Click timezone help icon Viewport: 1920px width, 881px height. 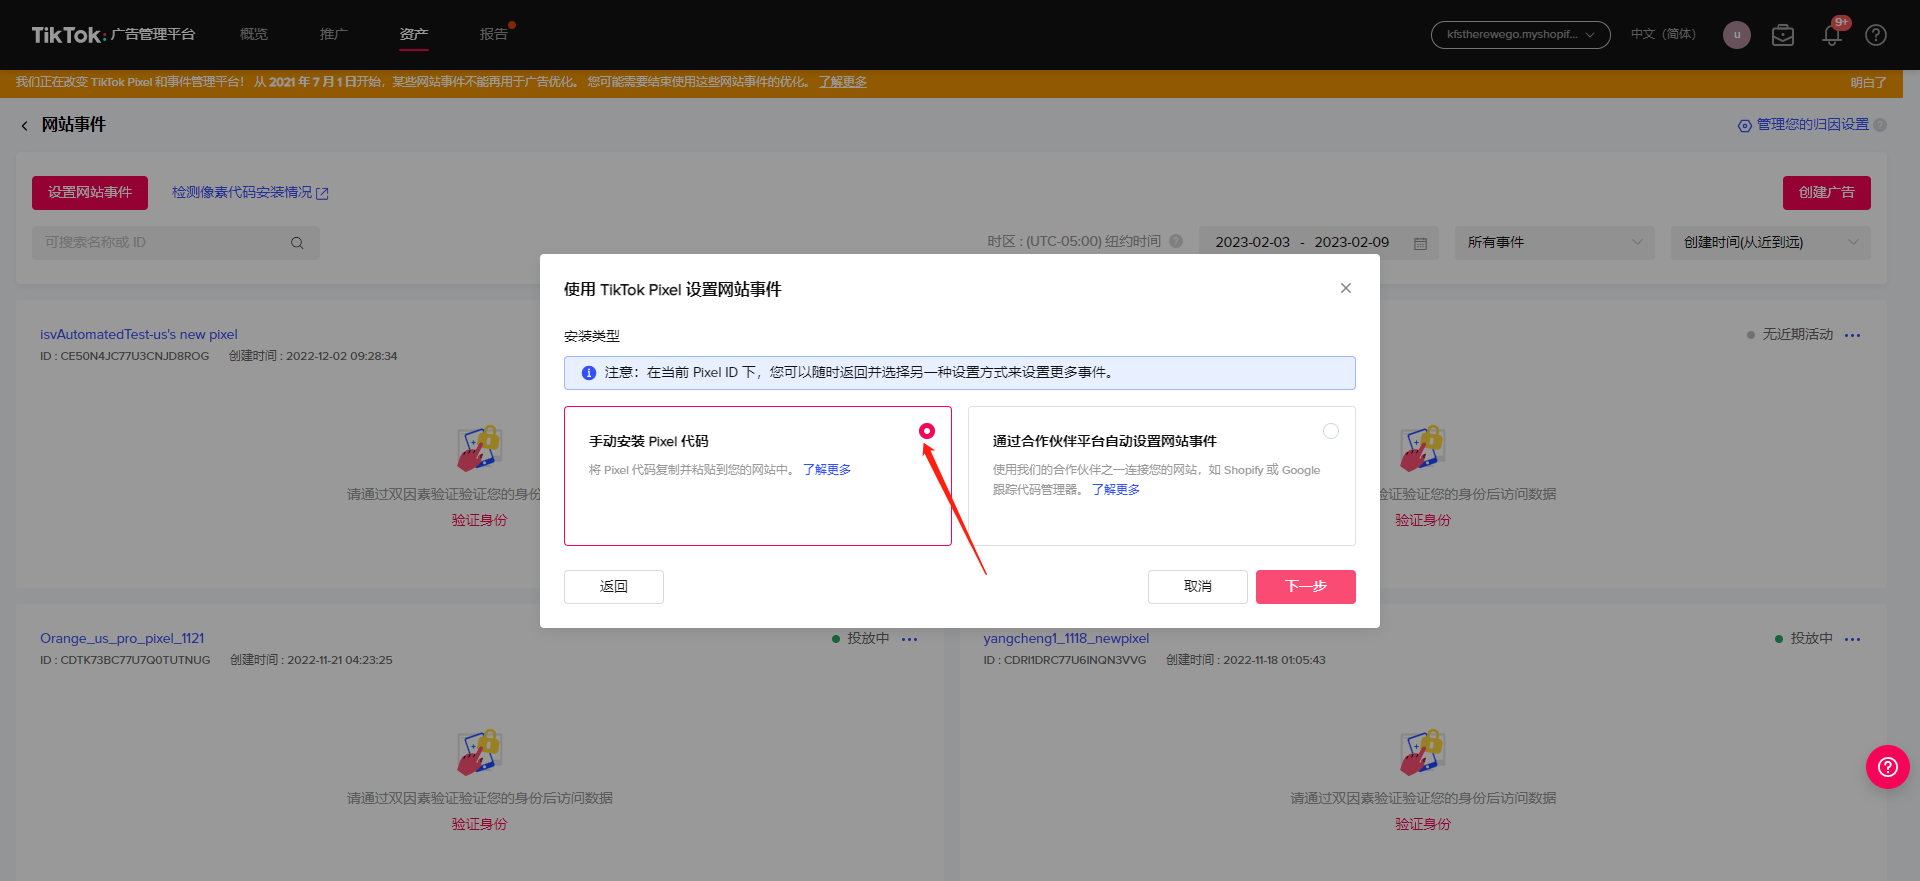(x=1176, y=241)
